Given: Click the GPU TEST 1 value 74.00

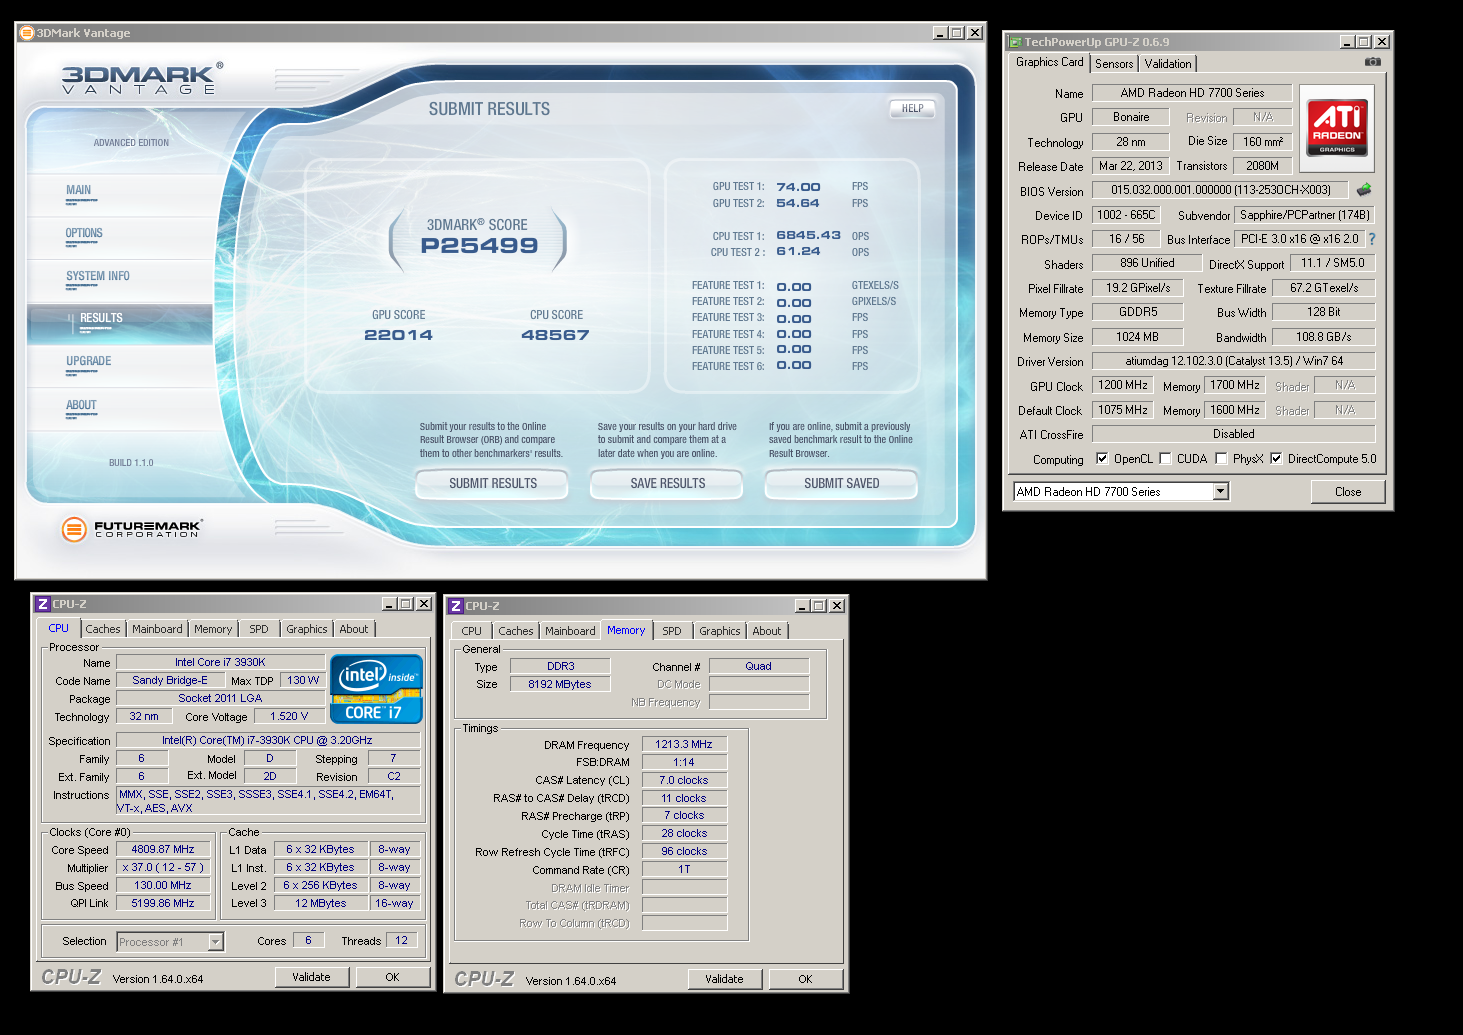Looking at the screenshot, I should [x=798, y=187].
